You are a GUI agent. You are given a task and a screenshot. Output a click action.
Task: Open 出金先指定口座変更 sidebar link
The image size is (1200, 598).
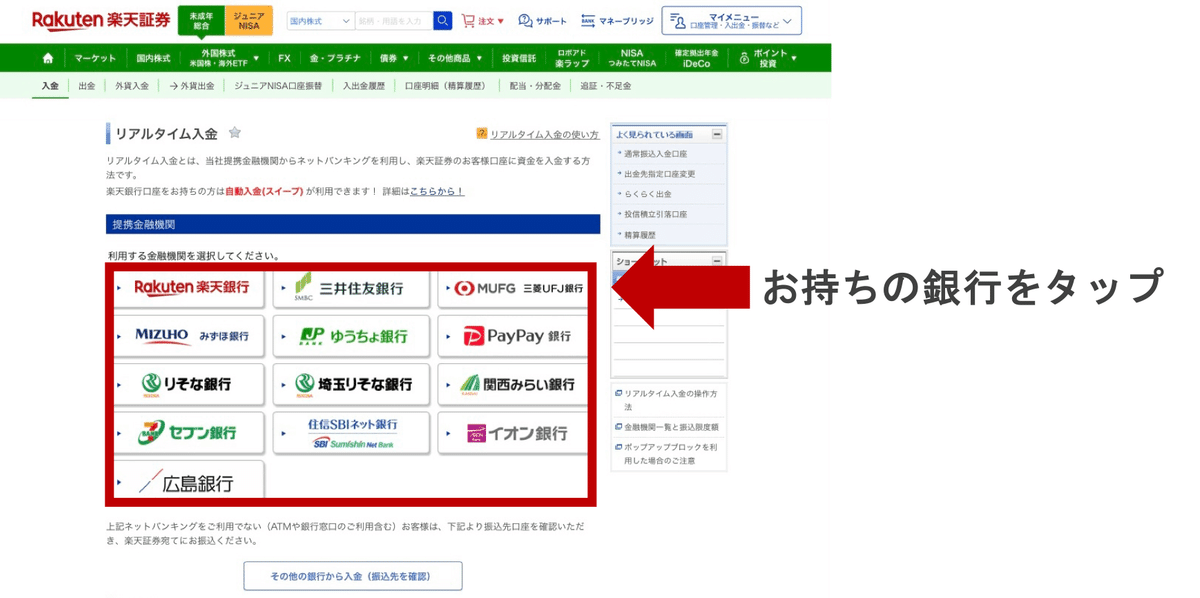click(658, 174)
